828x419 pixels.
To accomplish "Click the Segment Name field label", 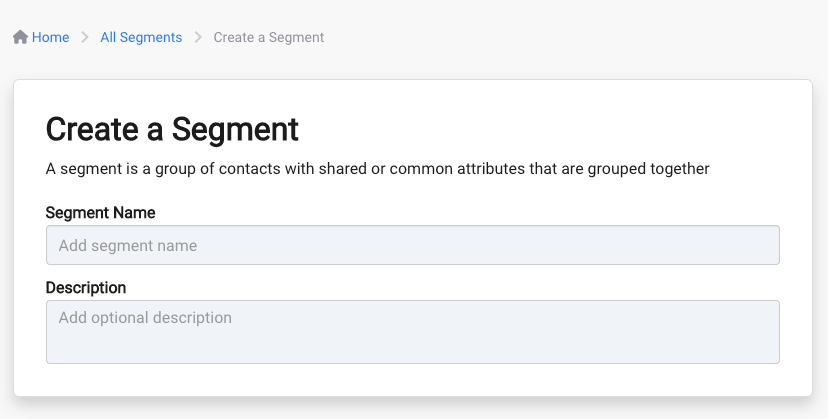I will pos(100,212).
